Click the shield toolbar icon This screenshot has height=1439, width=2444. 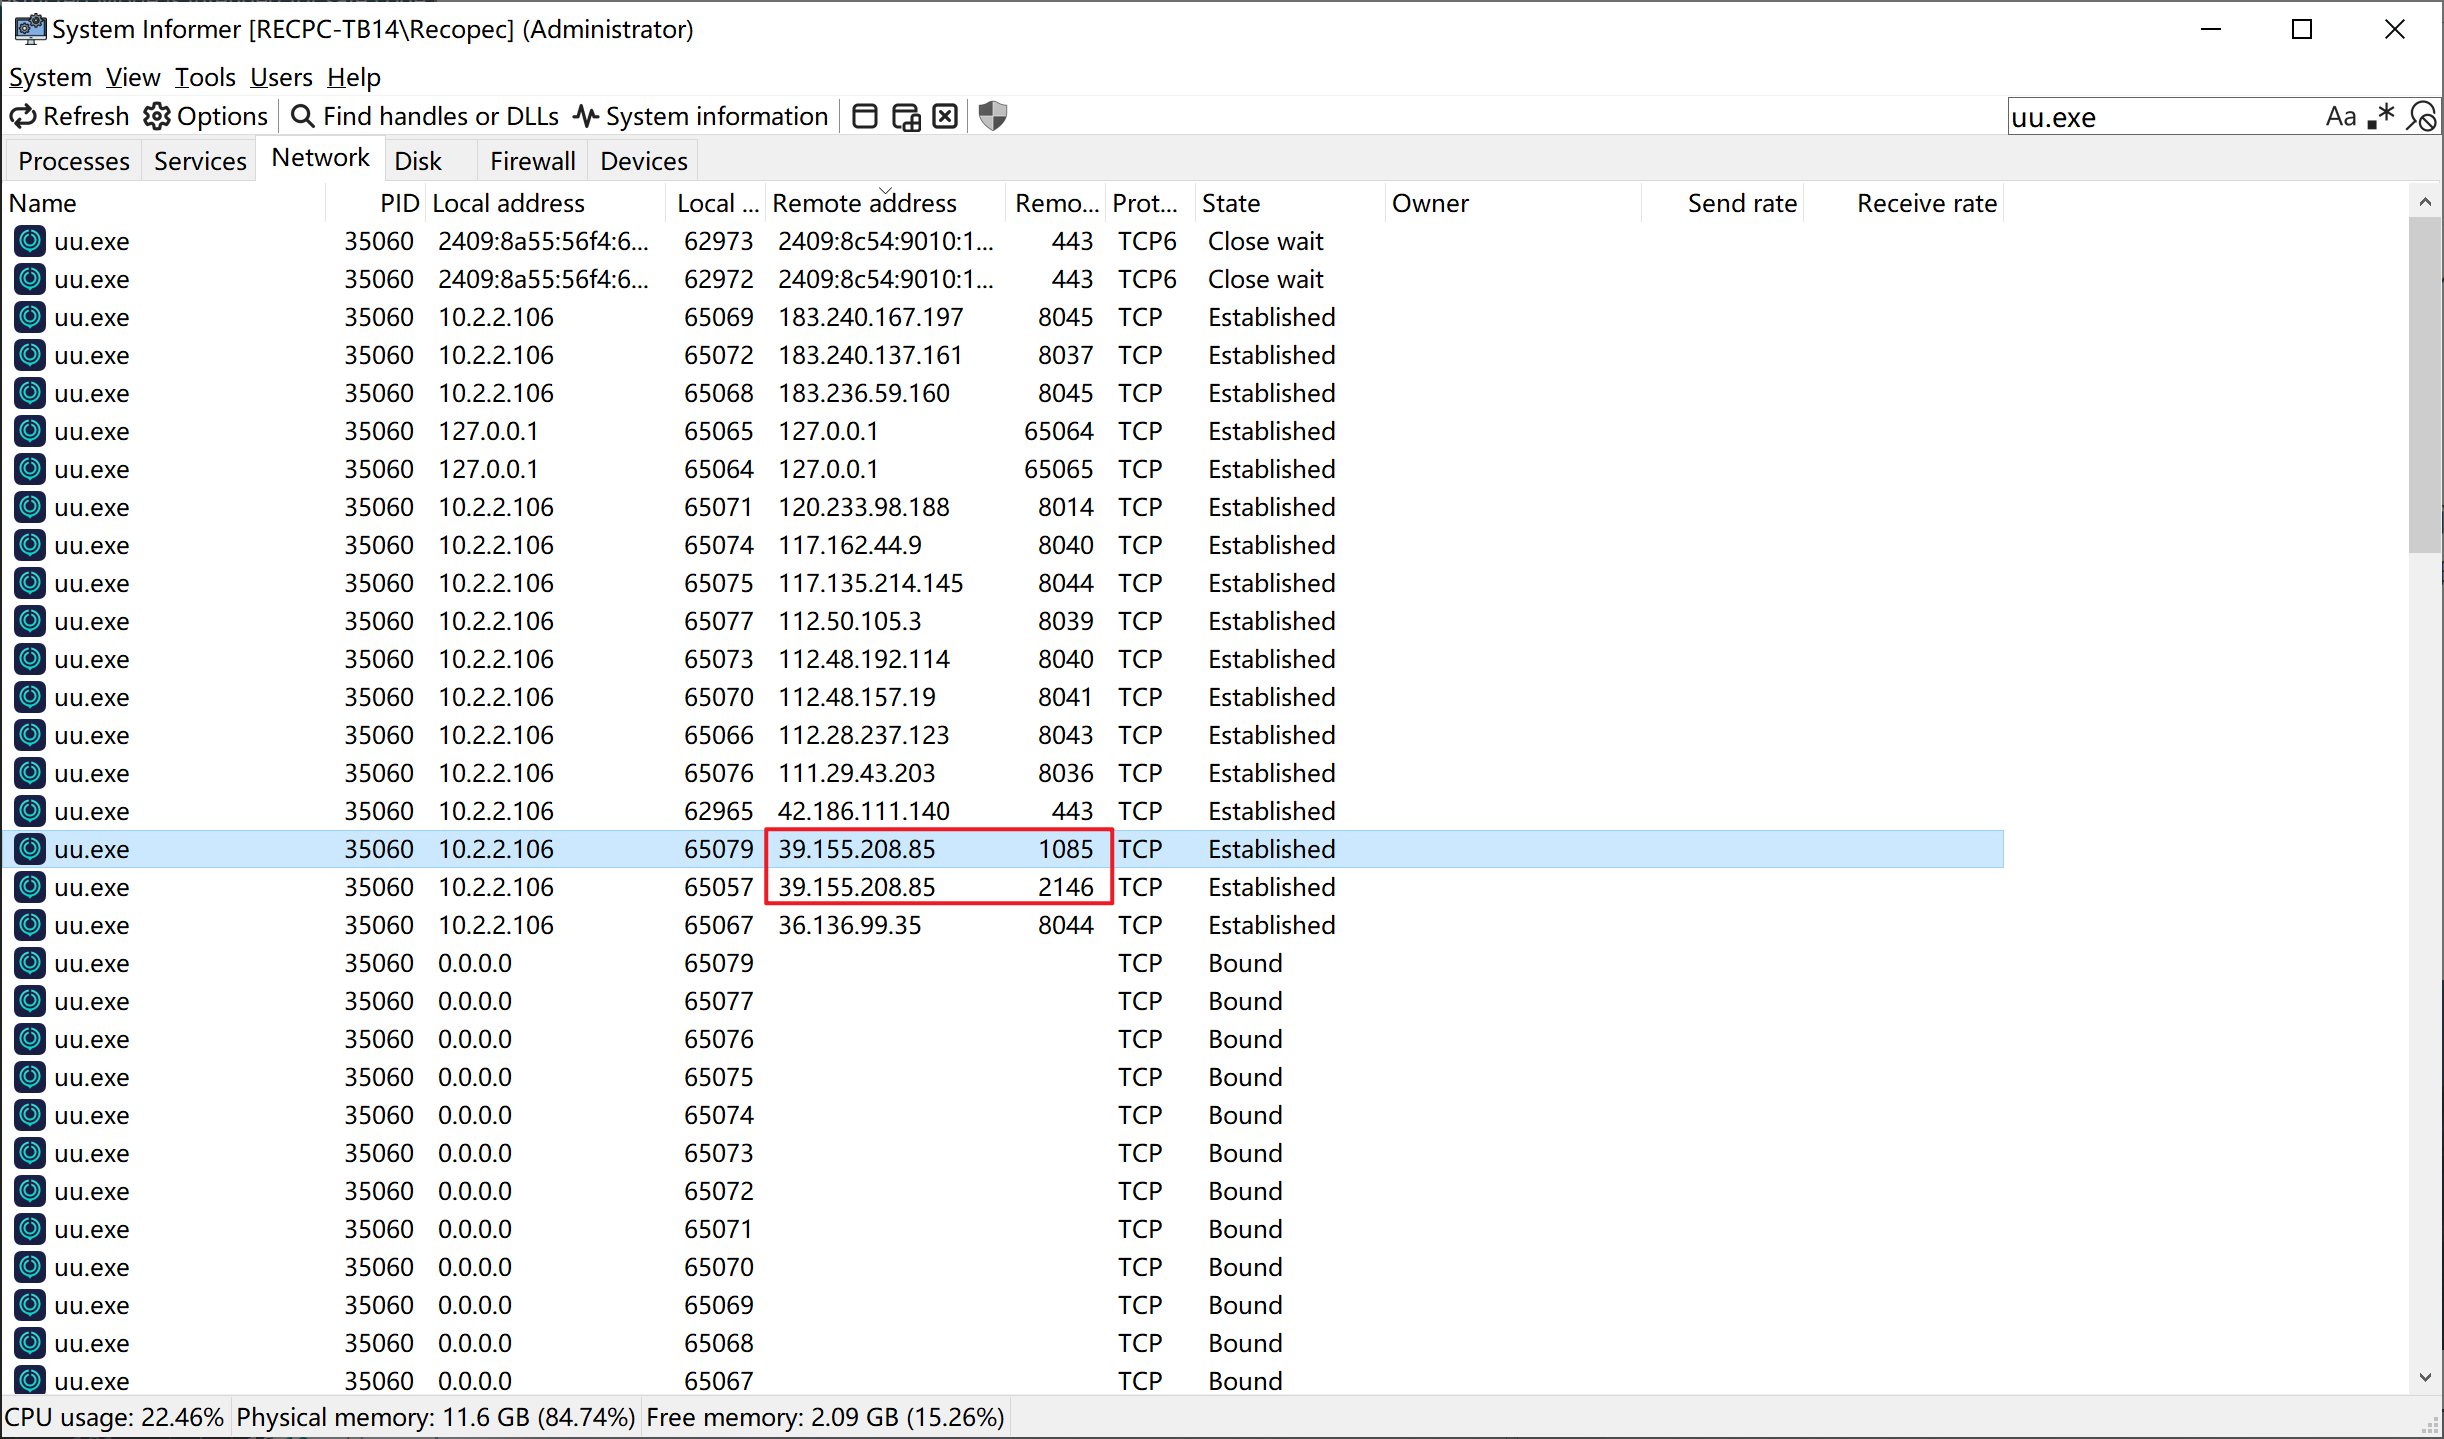point(992,116)
